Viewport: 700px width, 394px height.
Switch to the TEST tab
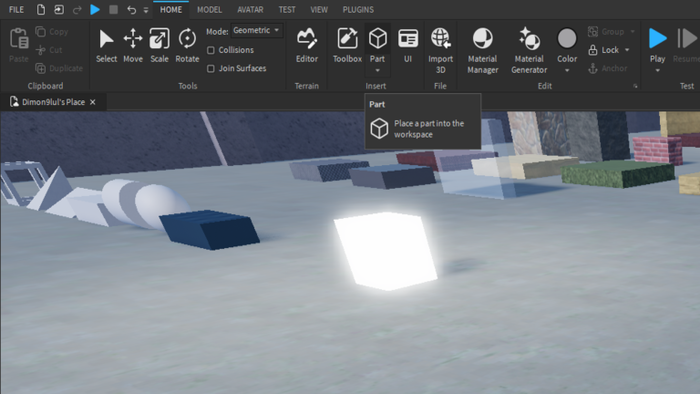point(287,9)
